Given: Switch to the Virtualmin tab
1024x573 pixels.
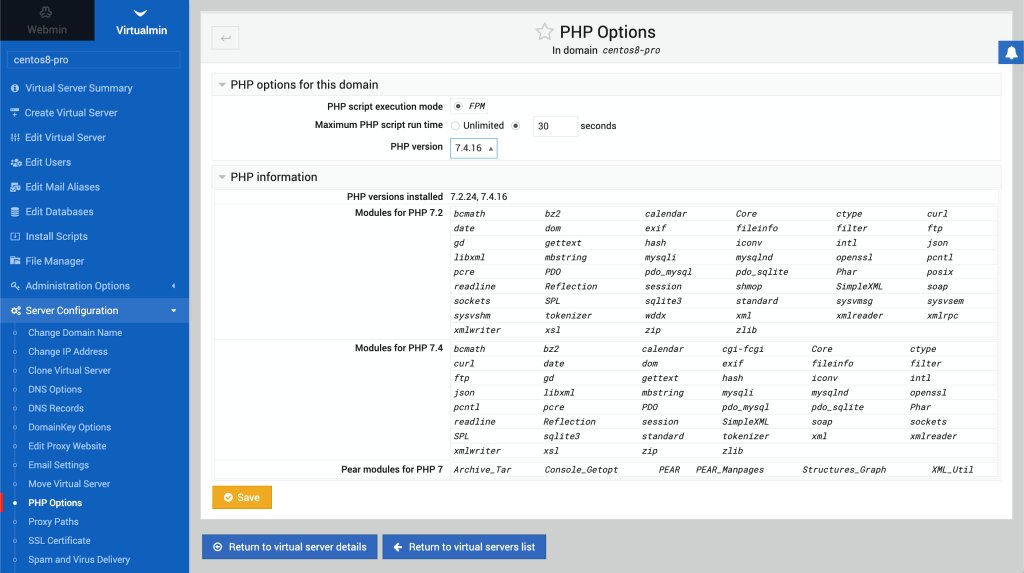Looking at the screenshot, I should click(142, 20).
